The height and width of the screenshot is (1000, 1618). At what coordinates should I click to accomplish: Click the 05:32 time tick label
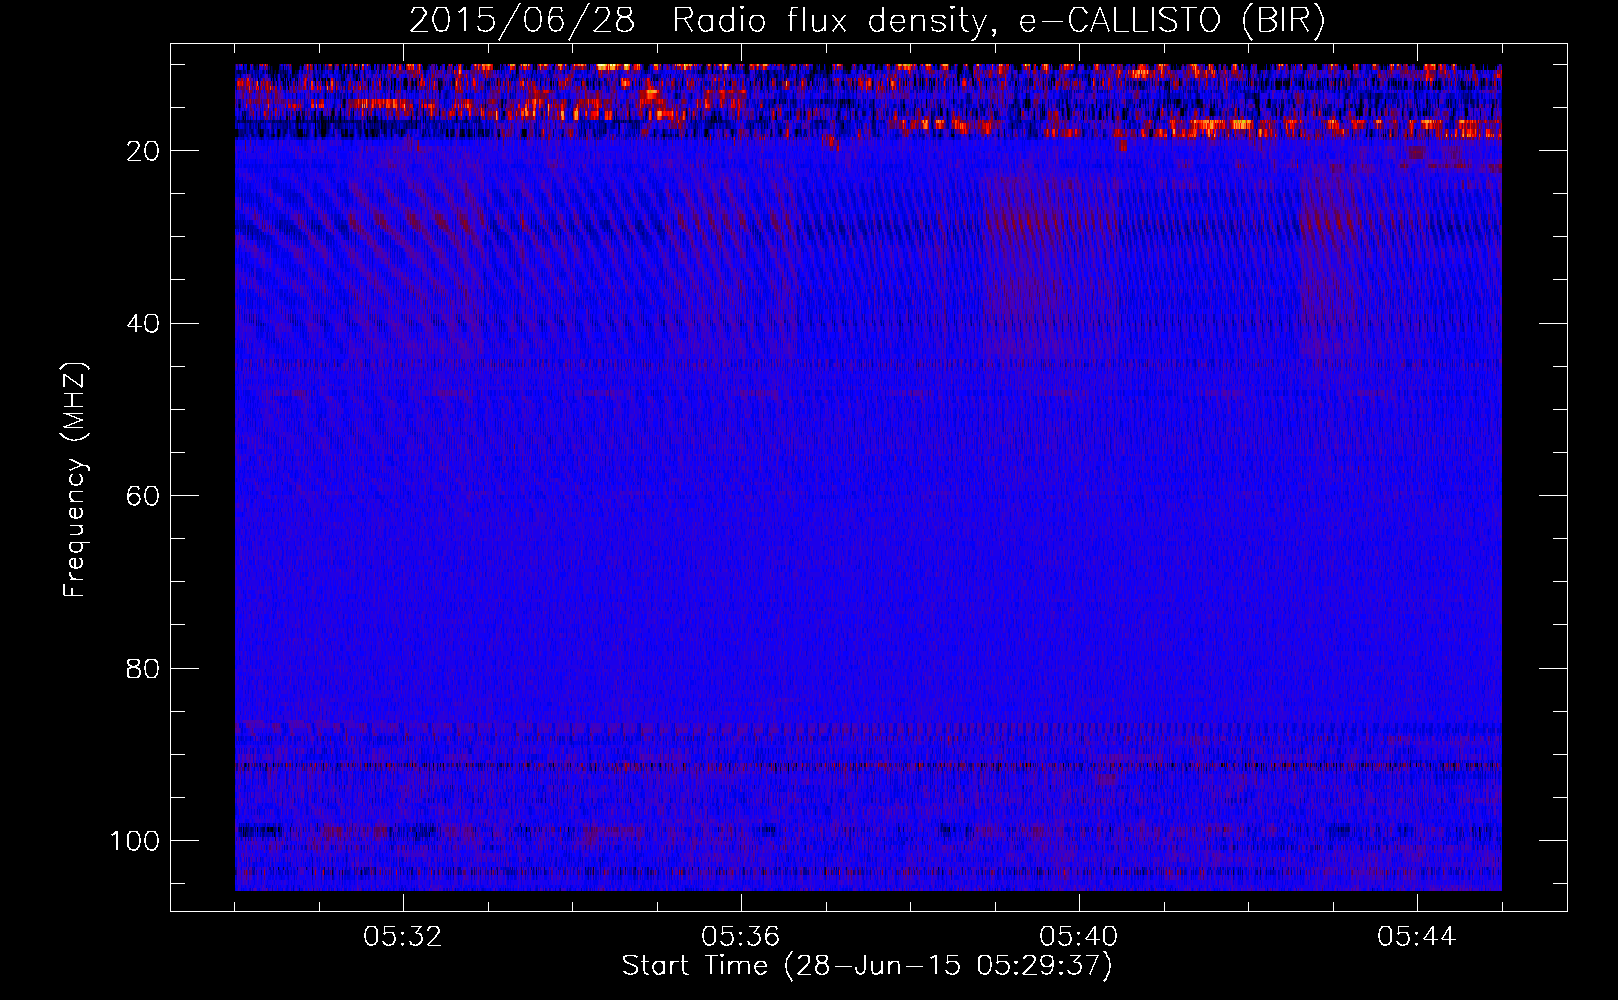[x=403, y=937]
